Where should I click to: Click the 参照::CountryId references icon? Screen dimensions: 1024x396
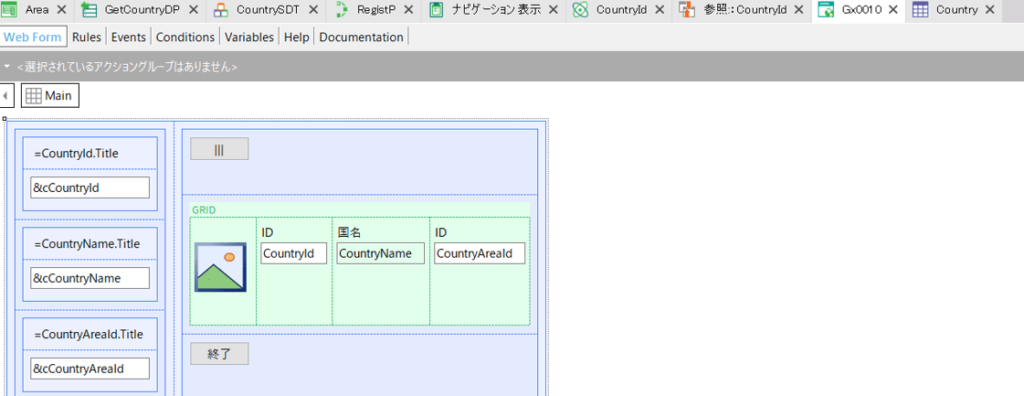(x=686, y=10)
